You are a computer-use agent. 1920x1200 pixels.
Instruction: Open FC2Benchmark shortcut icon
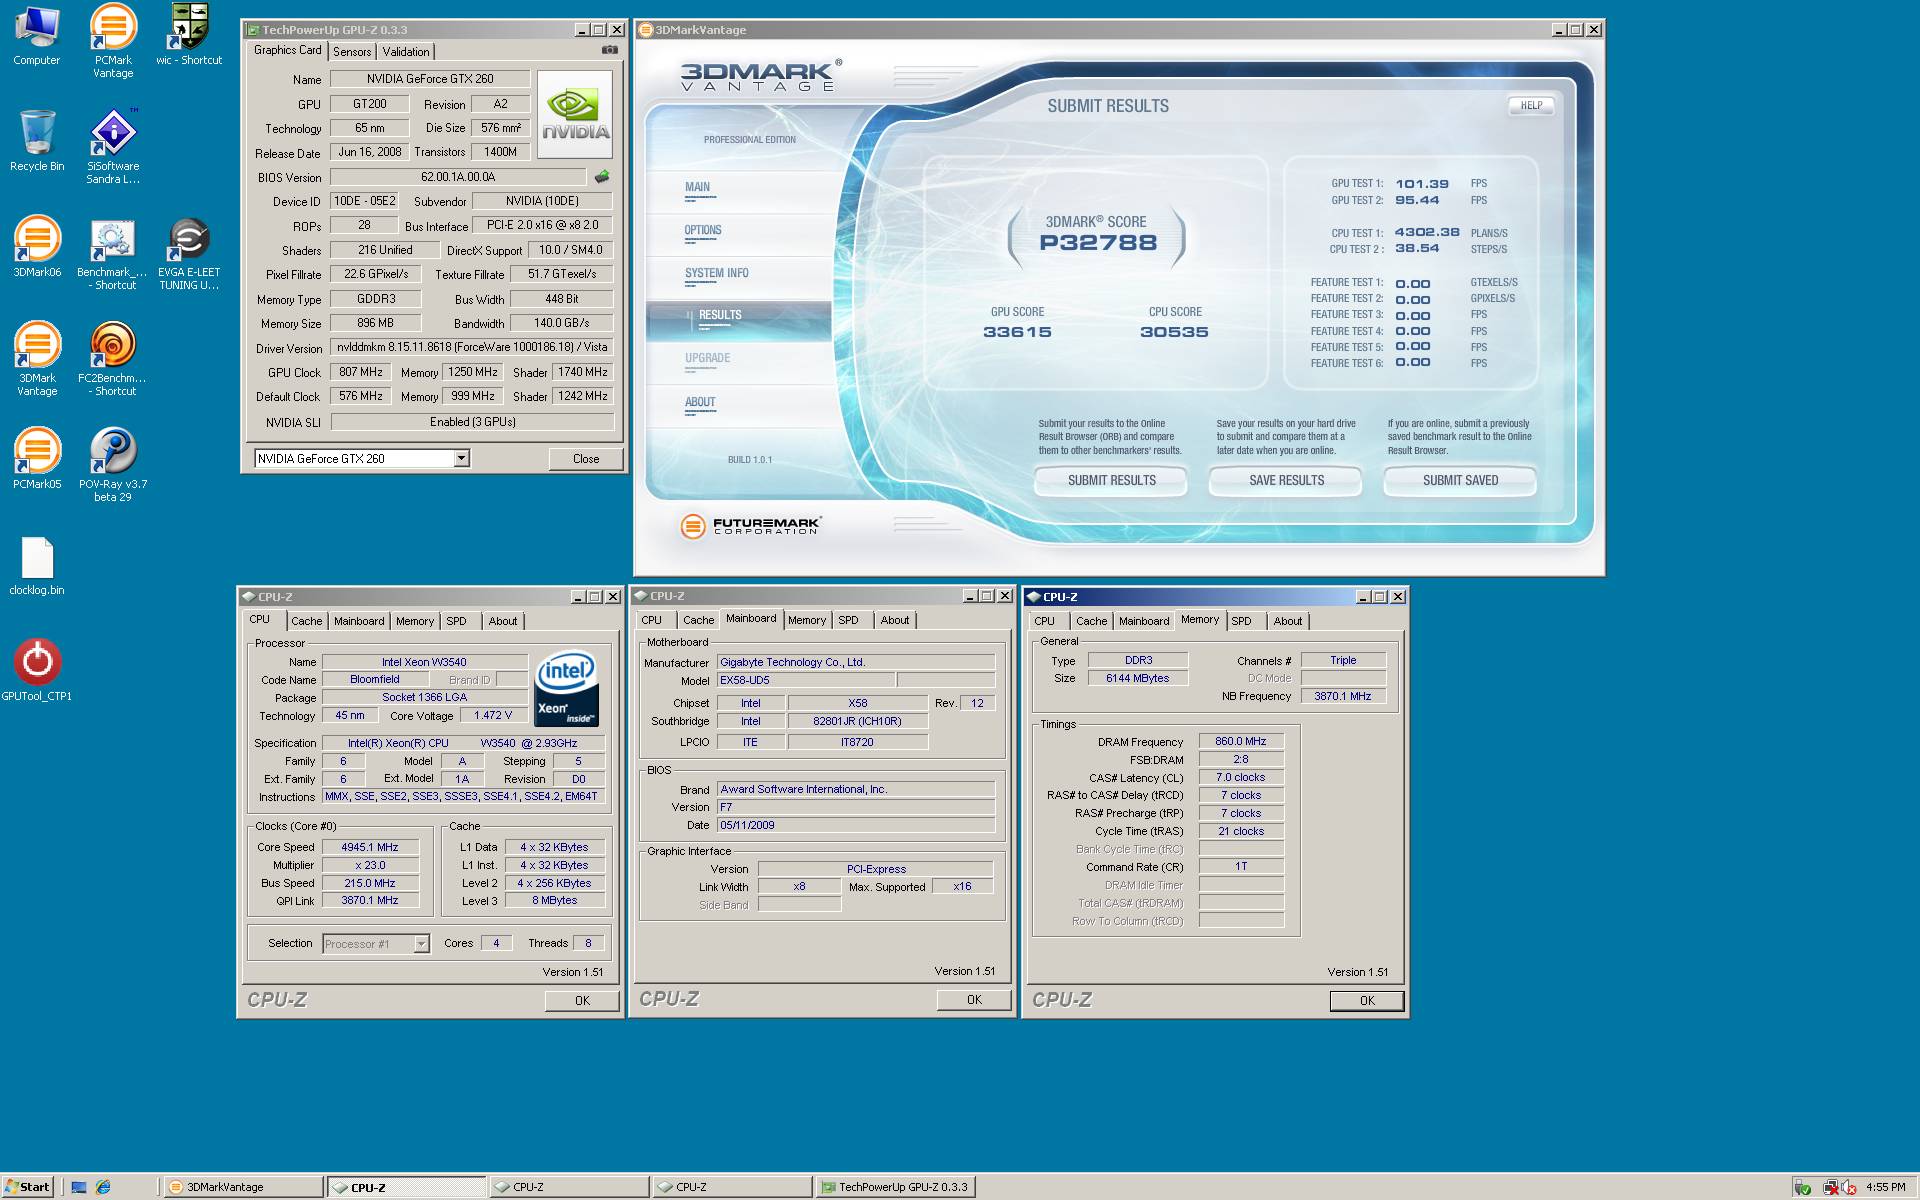113,359
